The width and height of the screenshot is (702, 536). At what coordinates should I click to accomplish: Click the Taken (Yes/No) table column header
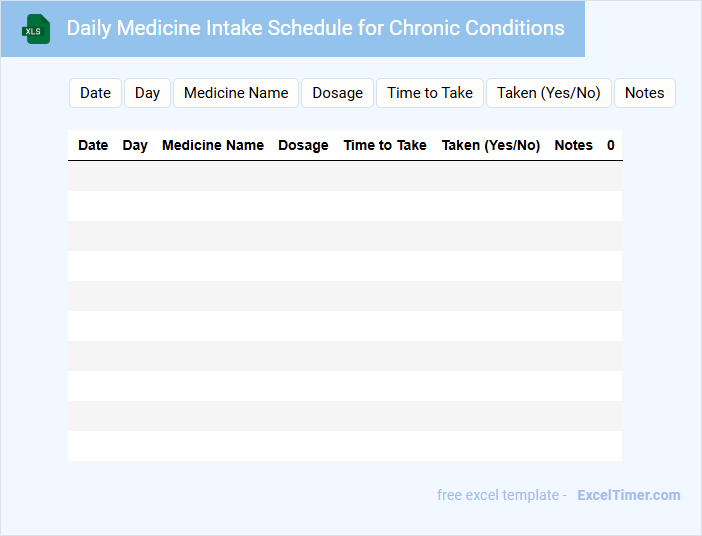(491, 145)
